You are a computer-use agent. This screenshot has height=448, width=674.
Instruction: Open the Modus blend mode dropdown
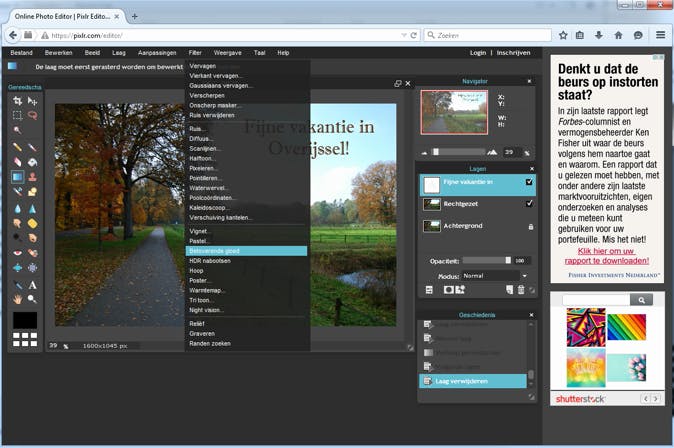(x=494, y=276)
